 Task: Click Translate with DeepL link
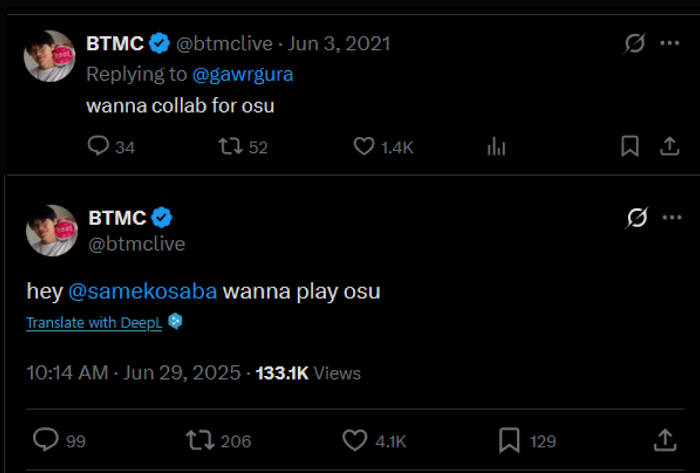(x=94, y=323)
